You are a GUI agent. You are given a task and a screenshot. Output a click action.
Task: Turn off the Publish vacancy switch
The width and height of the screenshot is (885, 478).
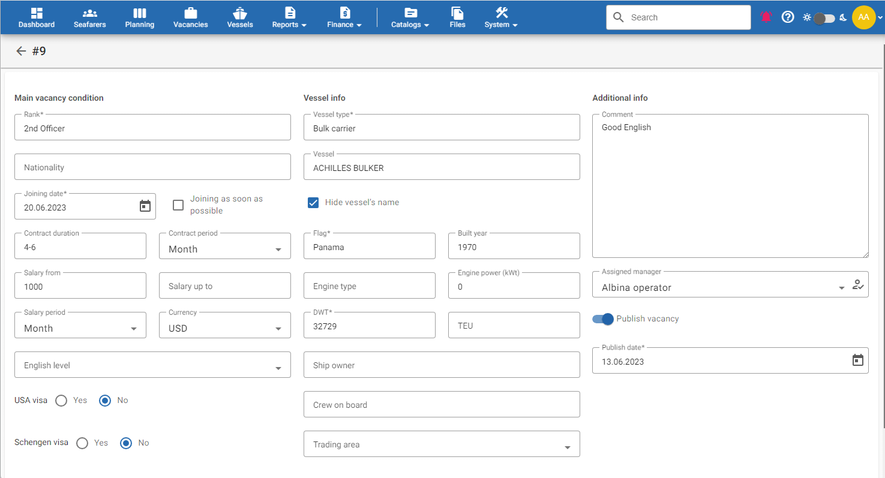[x=603, y=319]
